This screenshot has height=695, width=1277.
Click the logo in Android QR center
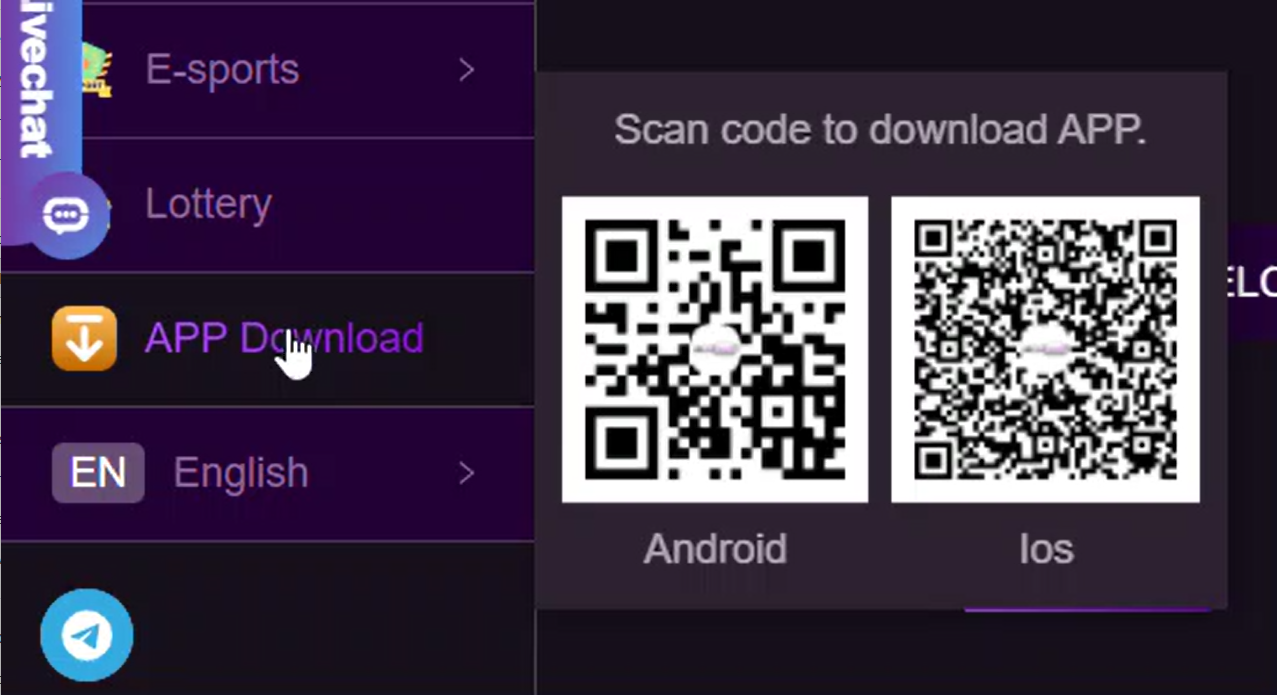(715, 349)
